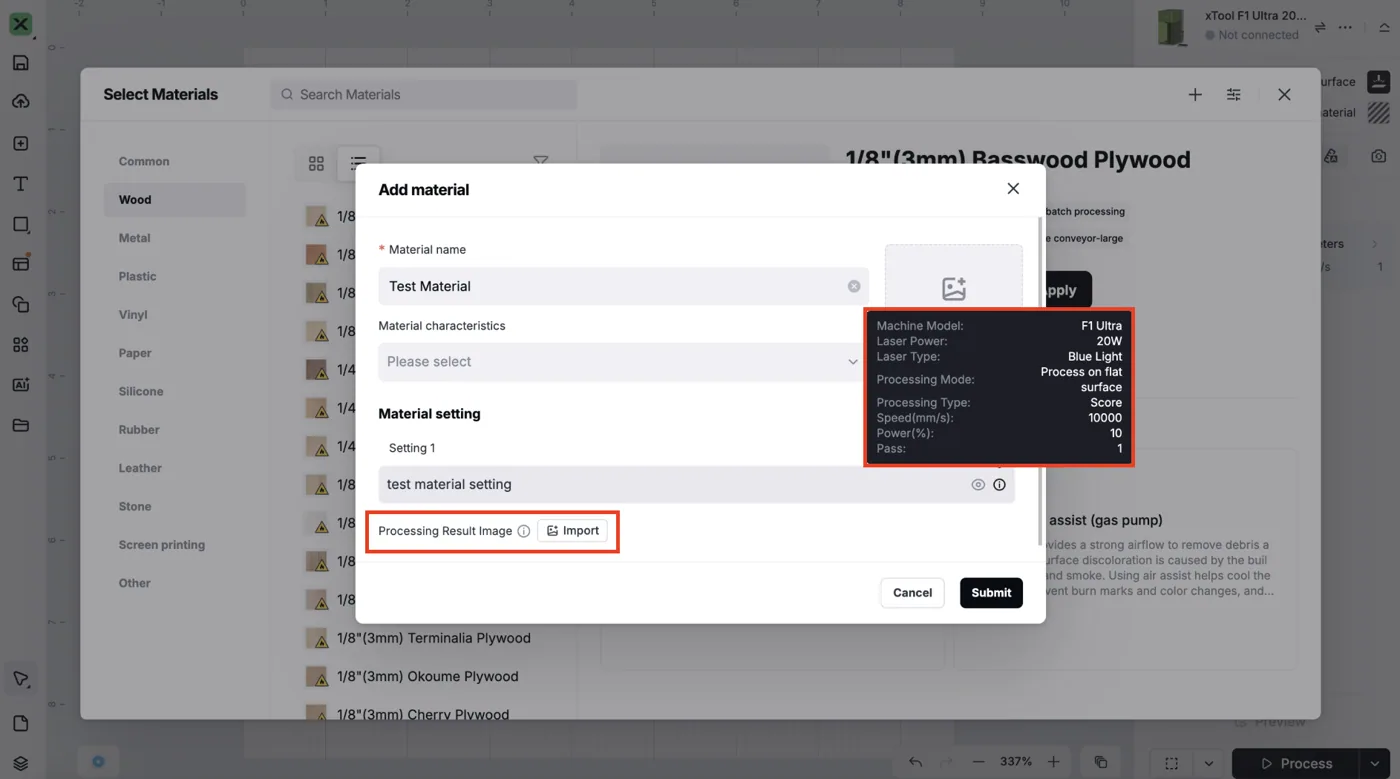Expand the dropdown arrow next to Process
1400x779 pixels.
click(1375, 763)
